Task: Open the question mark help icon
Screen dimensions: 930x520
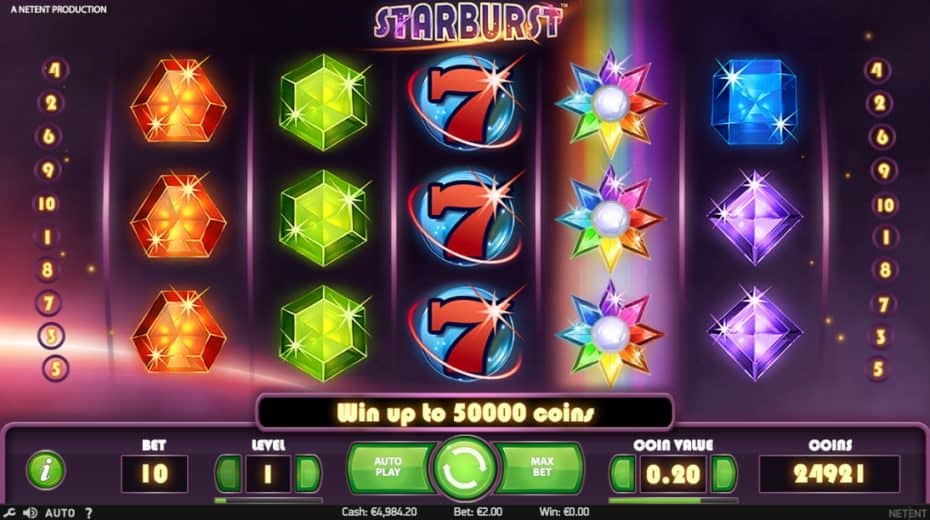Action: pyautogui.click(x=88, y=513)
